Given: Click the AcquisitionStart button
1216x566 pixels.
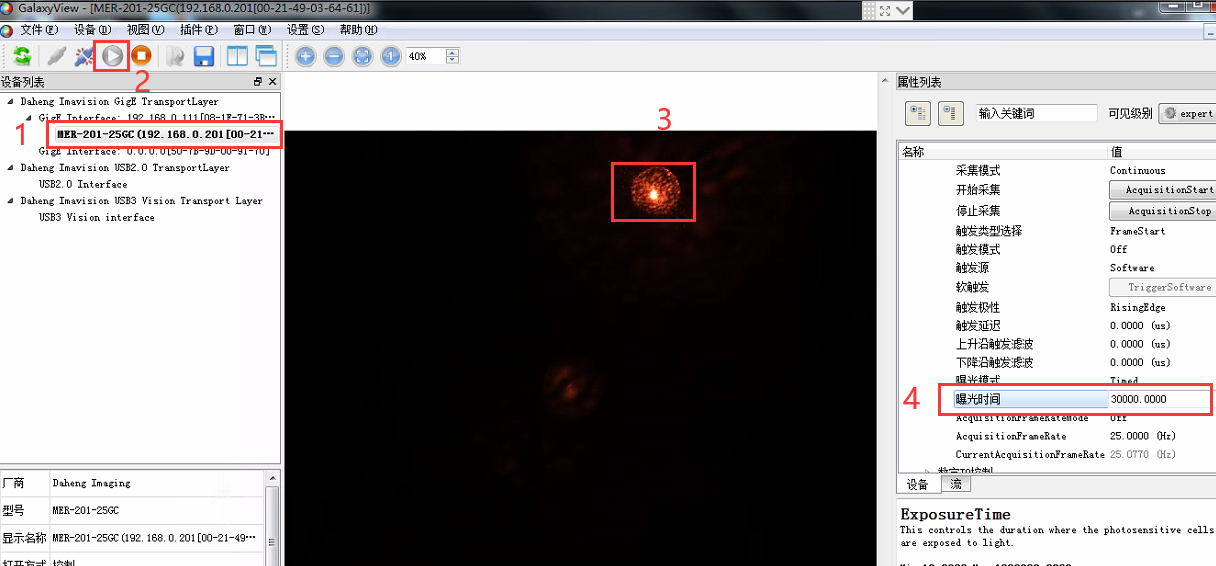Looking at the screenshot, I should 1163,189.
